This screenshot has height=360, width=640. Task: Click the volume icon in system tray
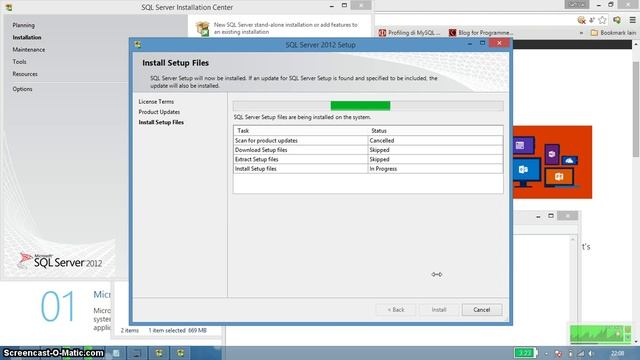click(x=591, y=353)
